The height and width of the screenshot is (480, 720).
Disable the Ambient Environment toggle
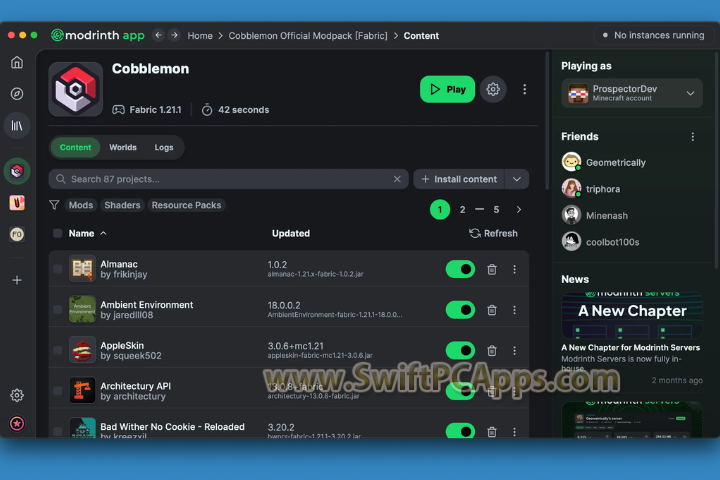pyautogui.click(x=460, y=310)
